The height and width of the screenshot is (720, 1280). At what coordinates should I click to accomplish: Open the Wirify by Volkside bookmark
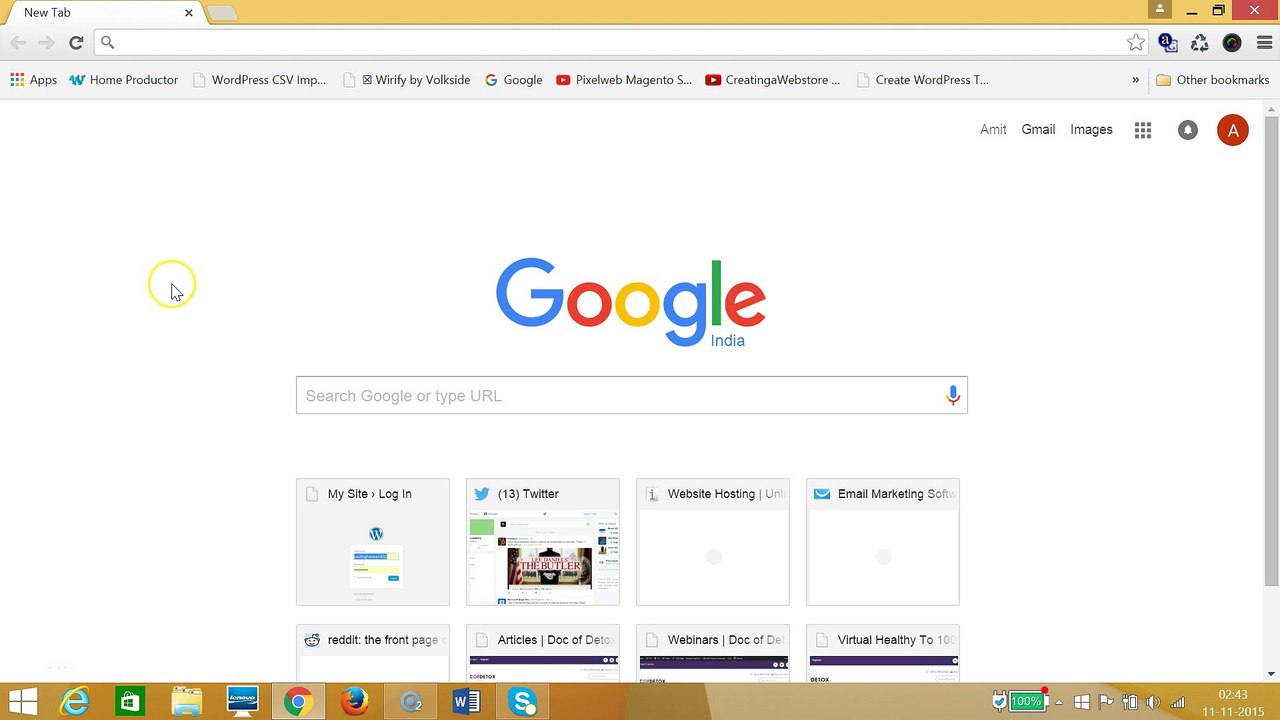point(406,80)
